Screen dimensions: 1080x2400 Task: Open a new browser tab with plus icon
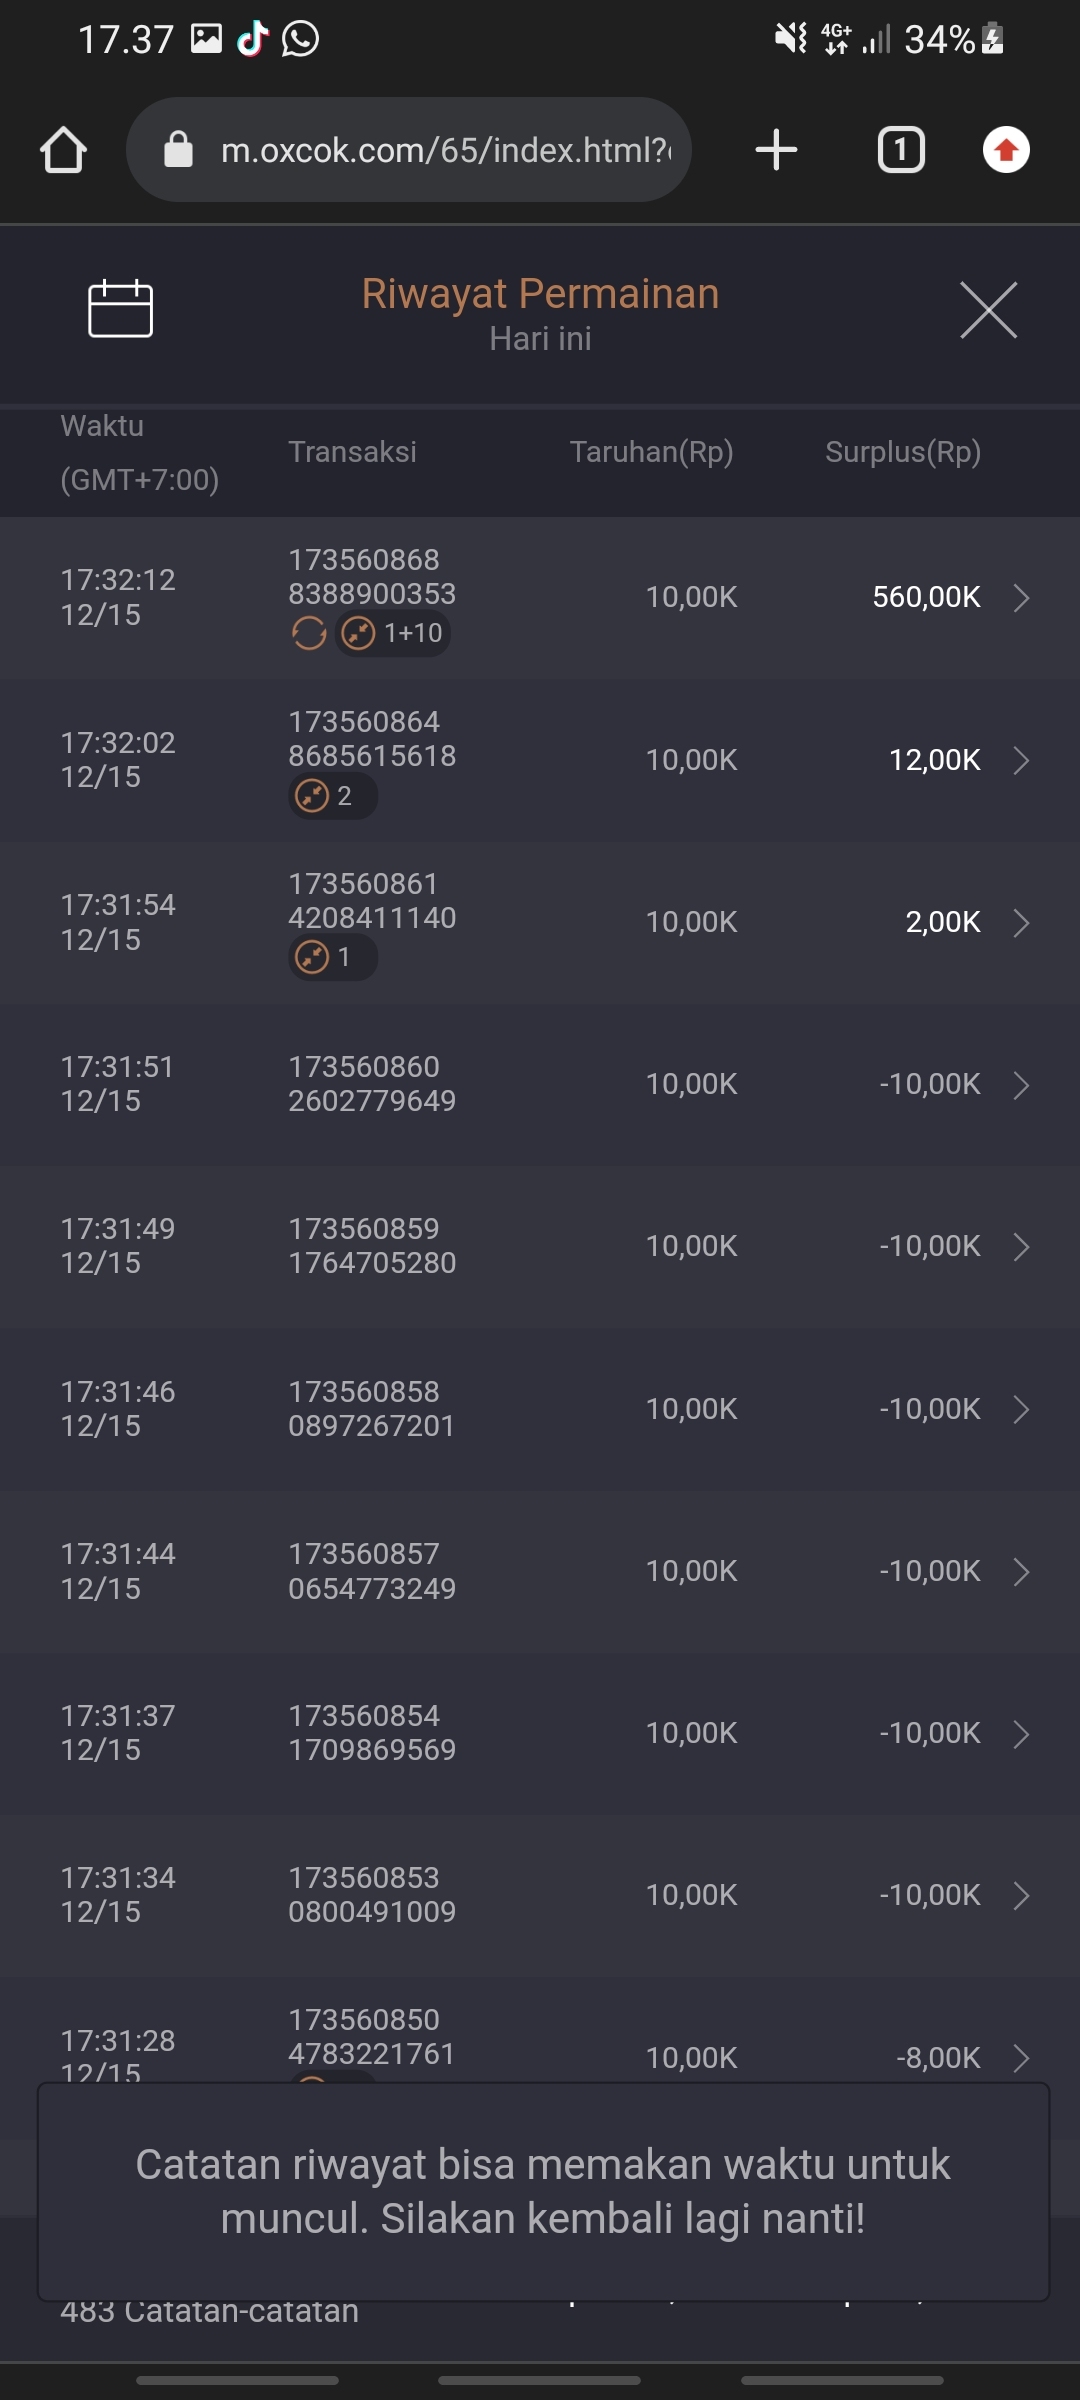tap(776, 151)
